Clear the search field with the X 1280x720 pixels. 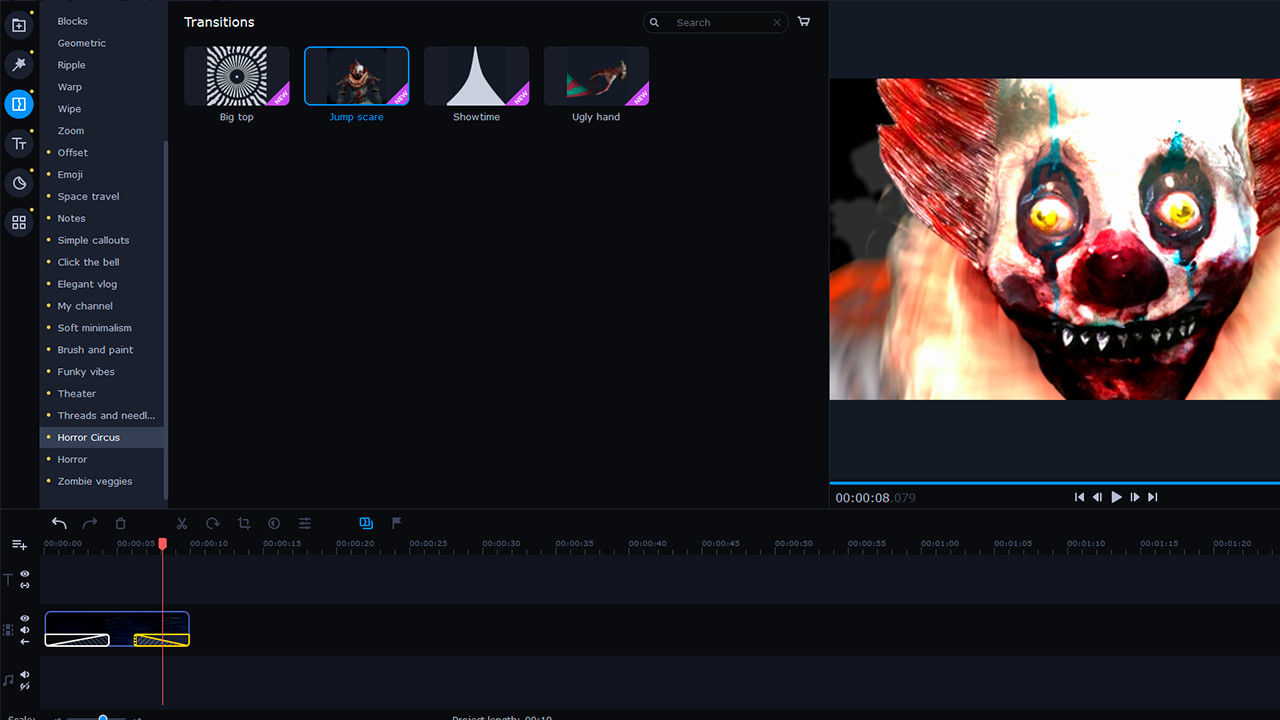[x=777, y=22]
